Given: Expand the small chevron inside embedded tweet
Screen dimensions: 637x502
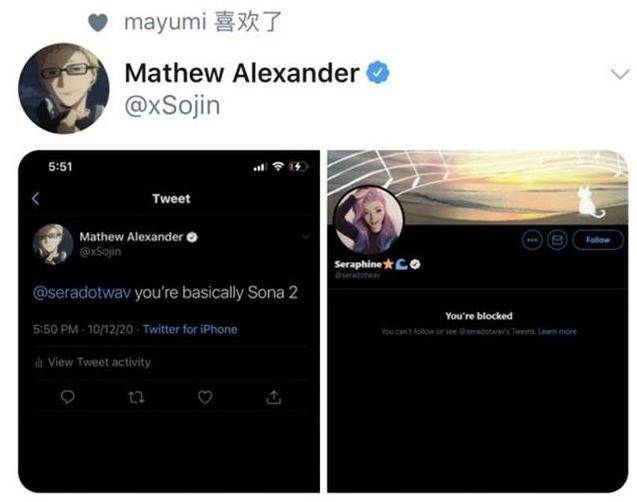Looking at the screenshot, I should (x=306, y=236).
